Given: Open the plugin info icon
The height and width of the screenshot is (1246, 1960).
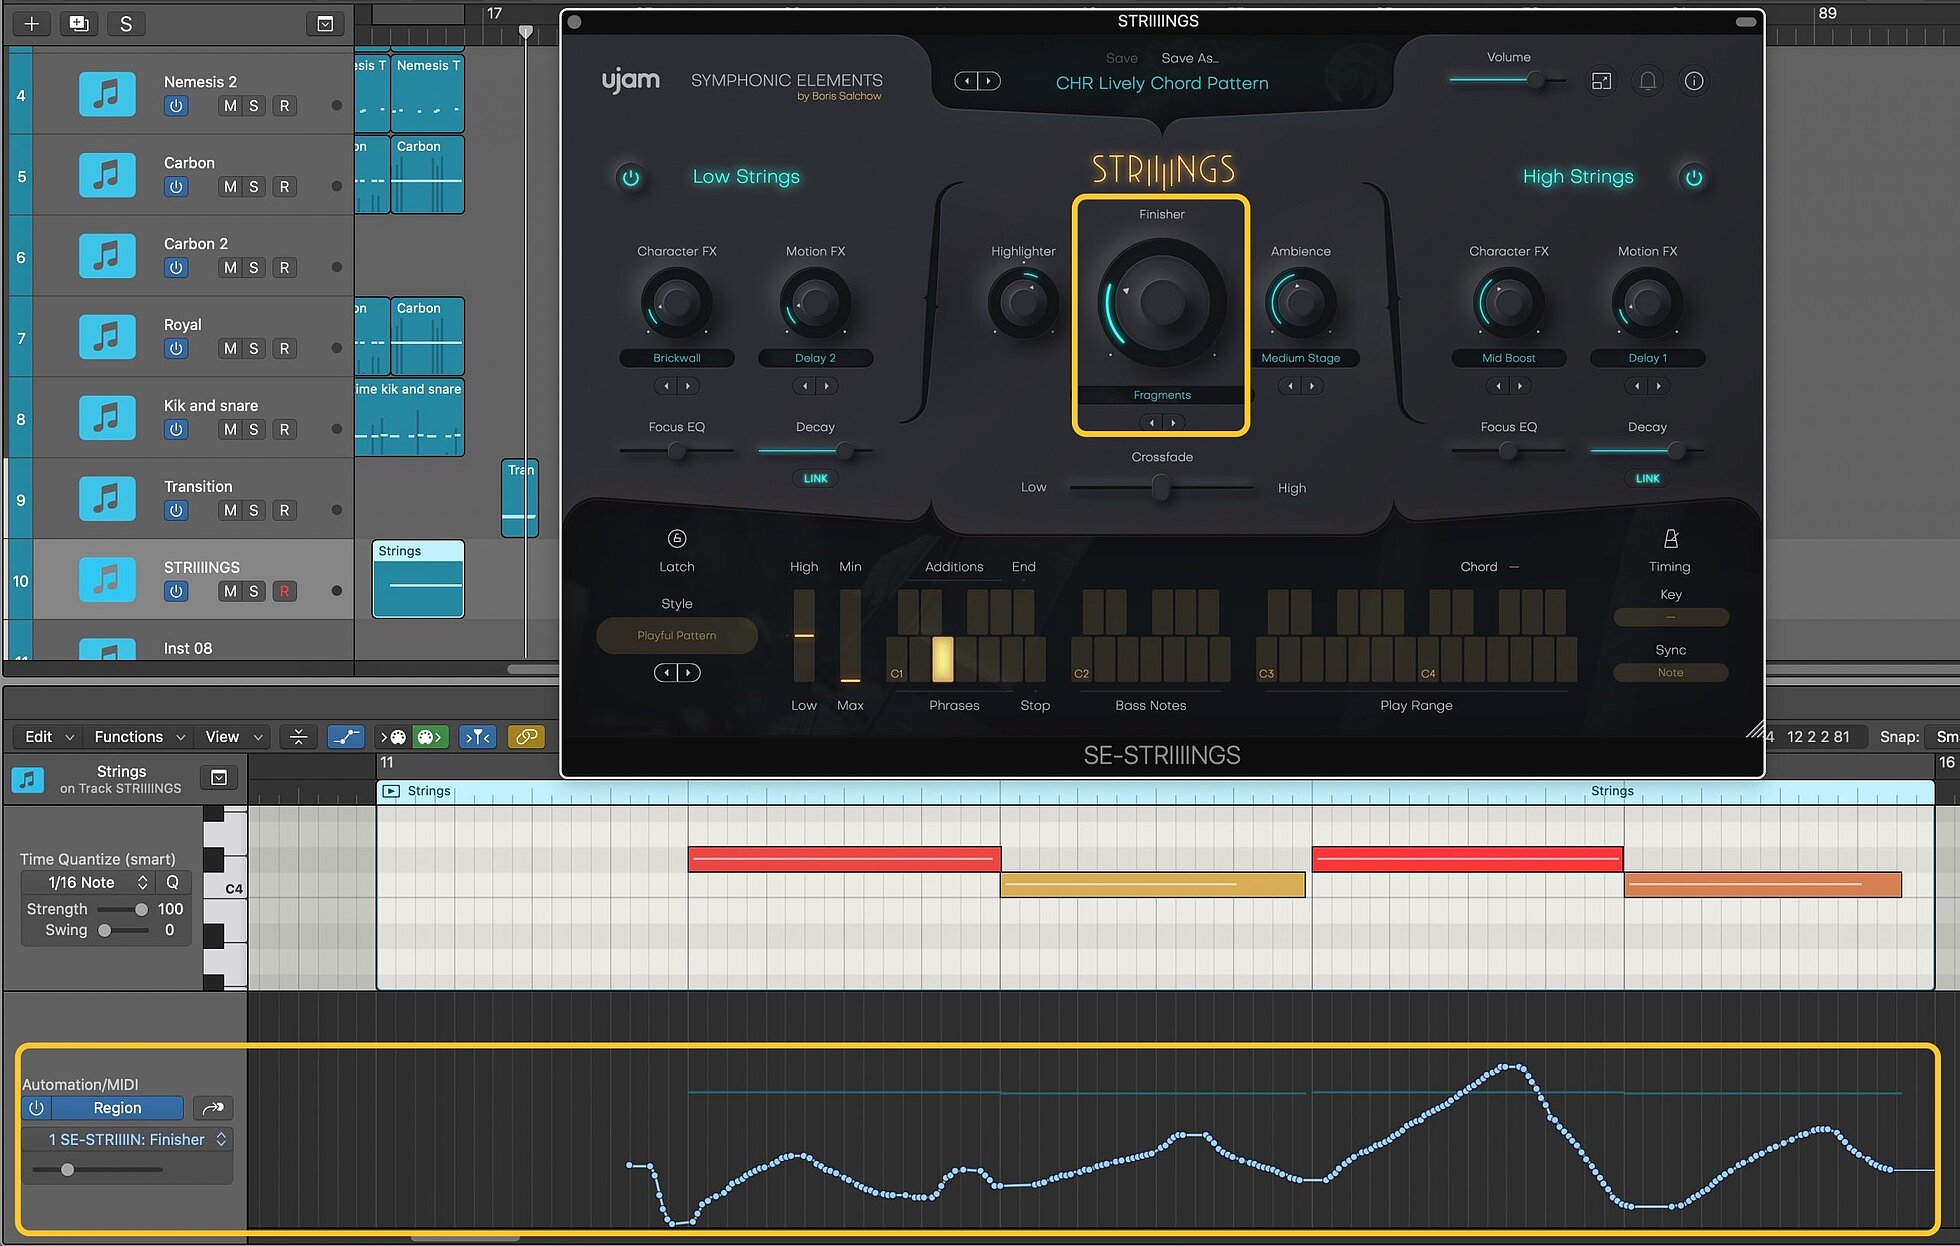Looking at the screenshot, I should pos(1694,81).
